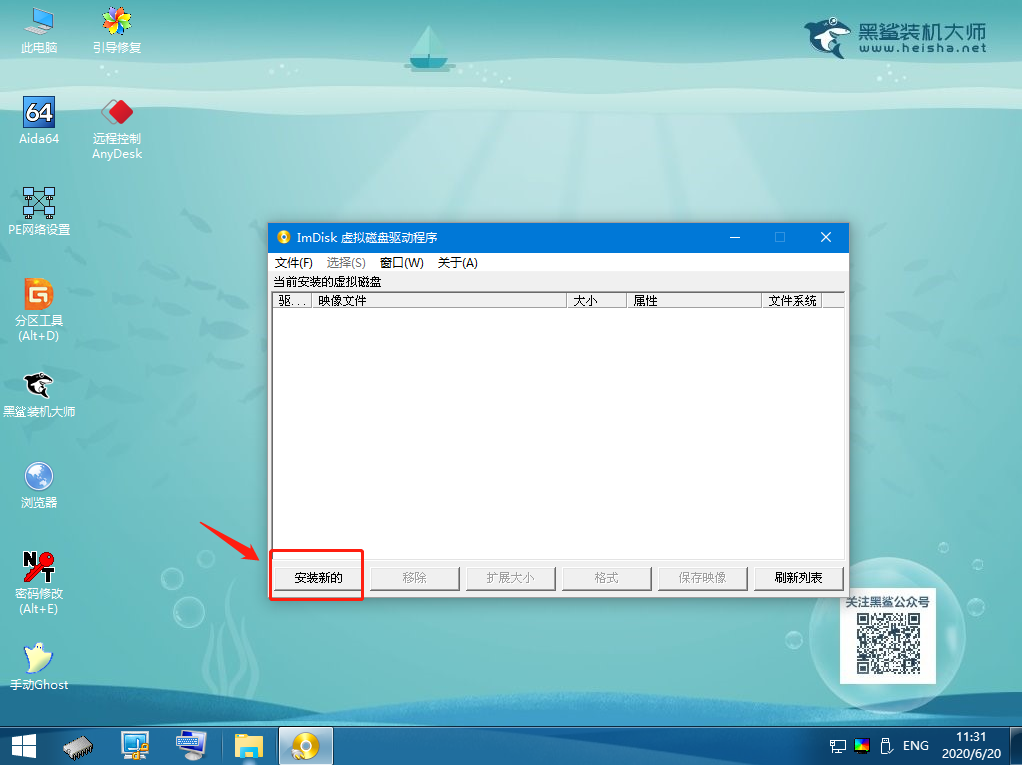Sort by the 文件系统 column header
Viewport: 1022px width, 765px height.
tap(792, 300)
